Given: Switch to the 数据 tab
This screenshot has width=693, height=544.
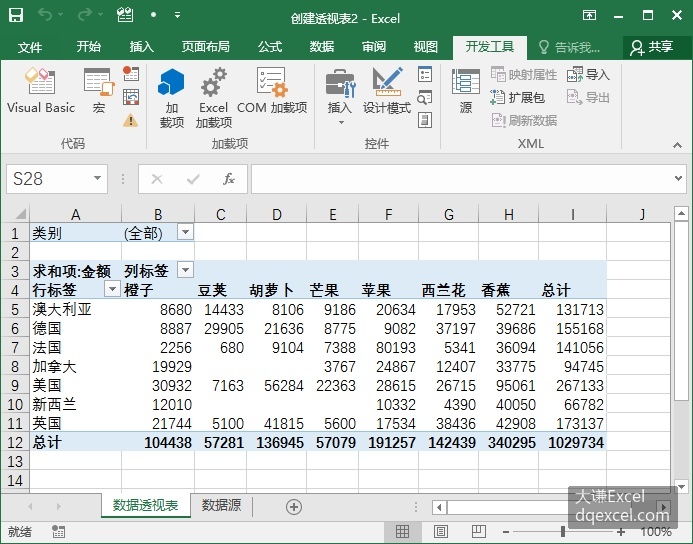Looking at the screenshot, I should 322,47.
